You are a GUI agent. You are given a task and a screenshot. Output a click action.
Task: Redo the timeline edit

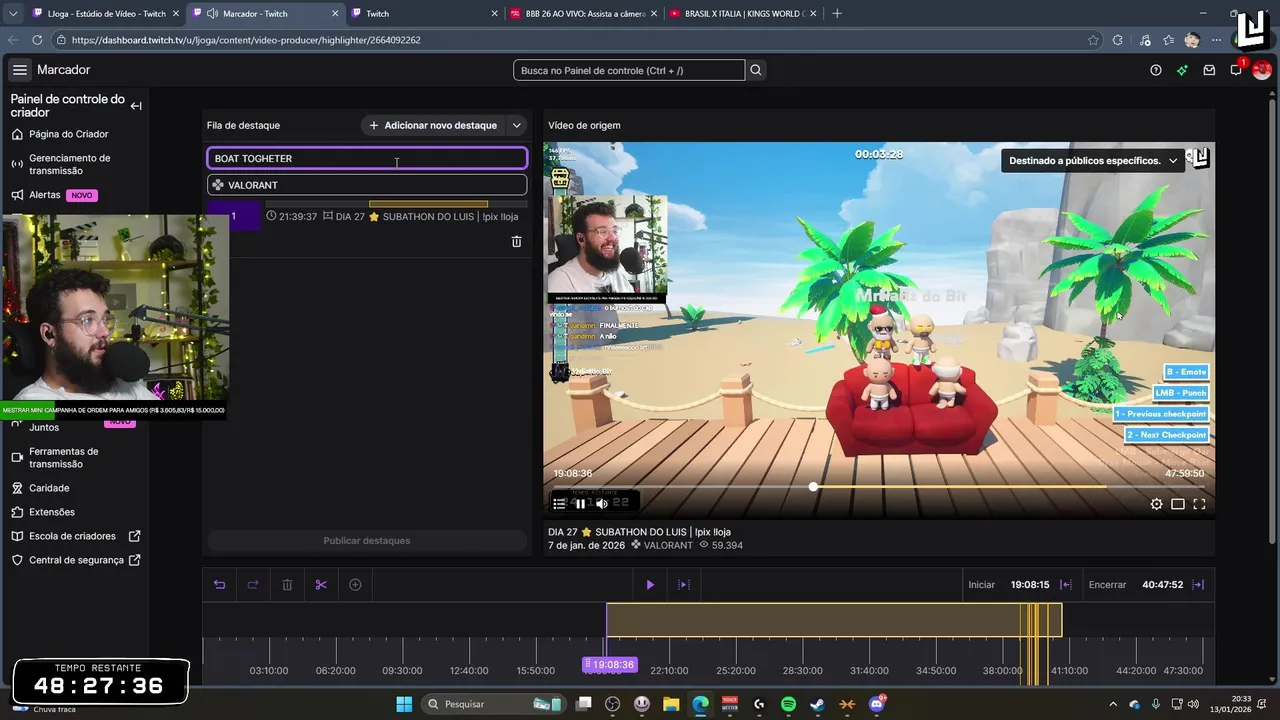(x=253, y=585)
